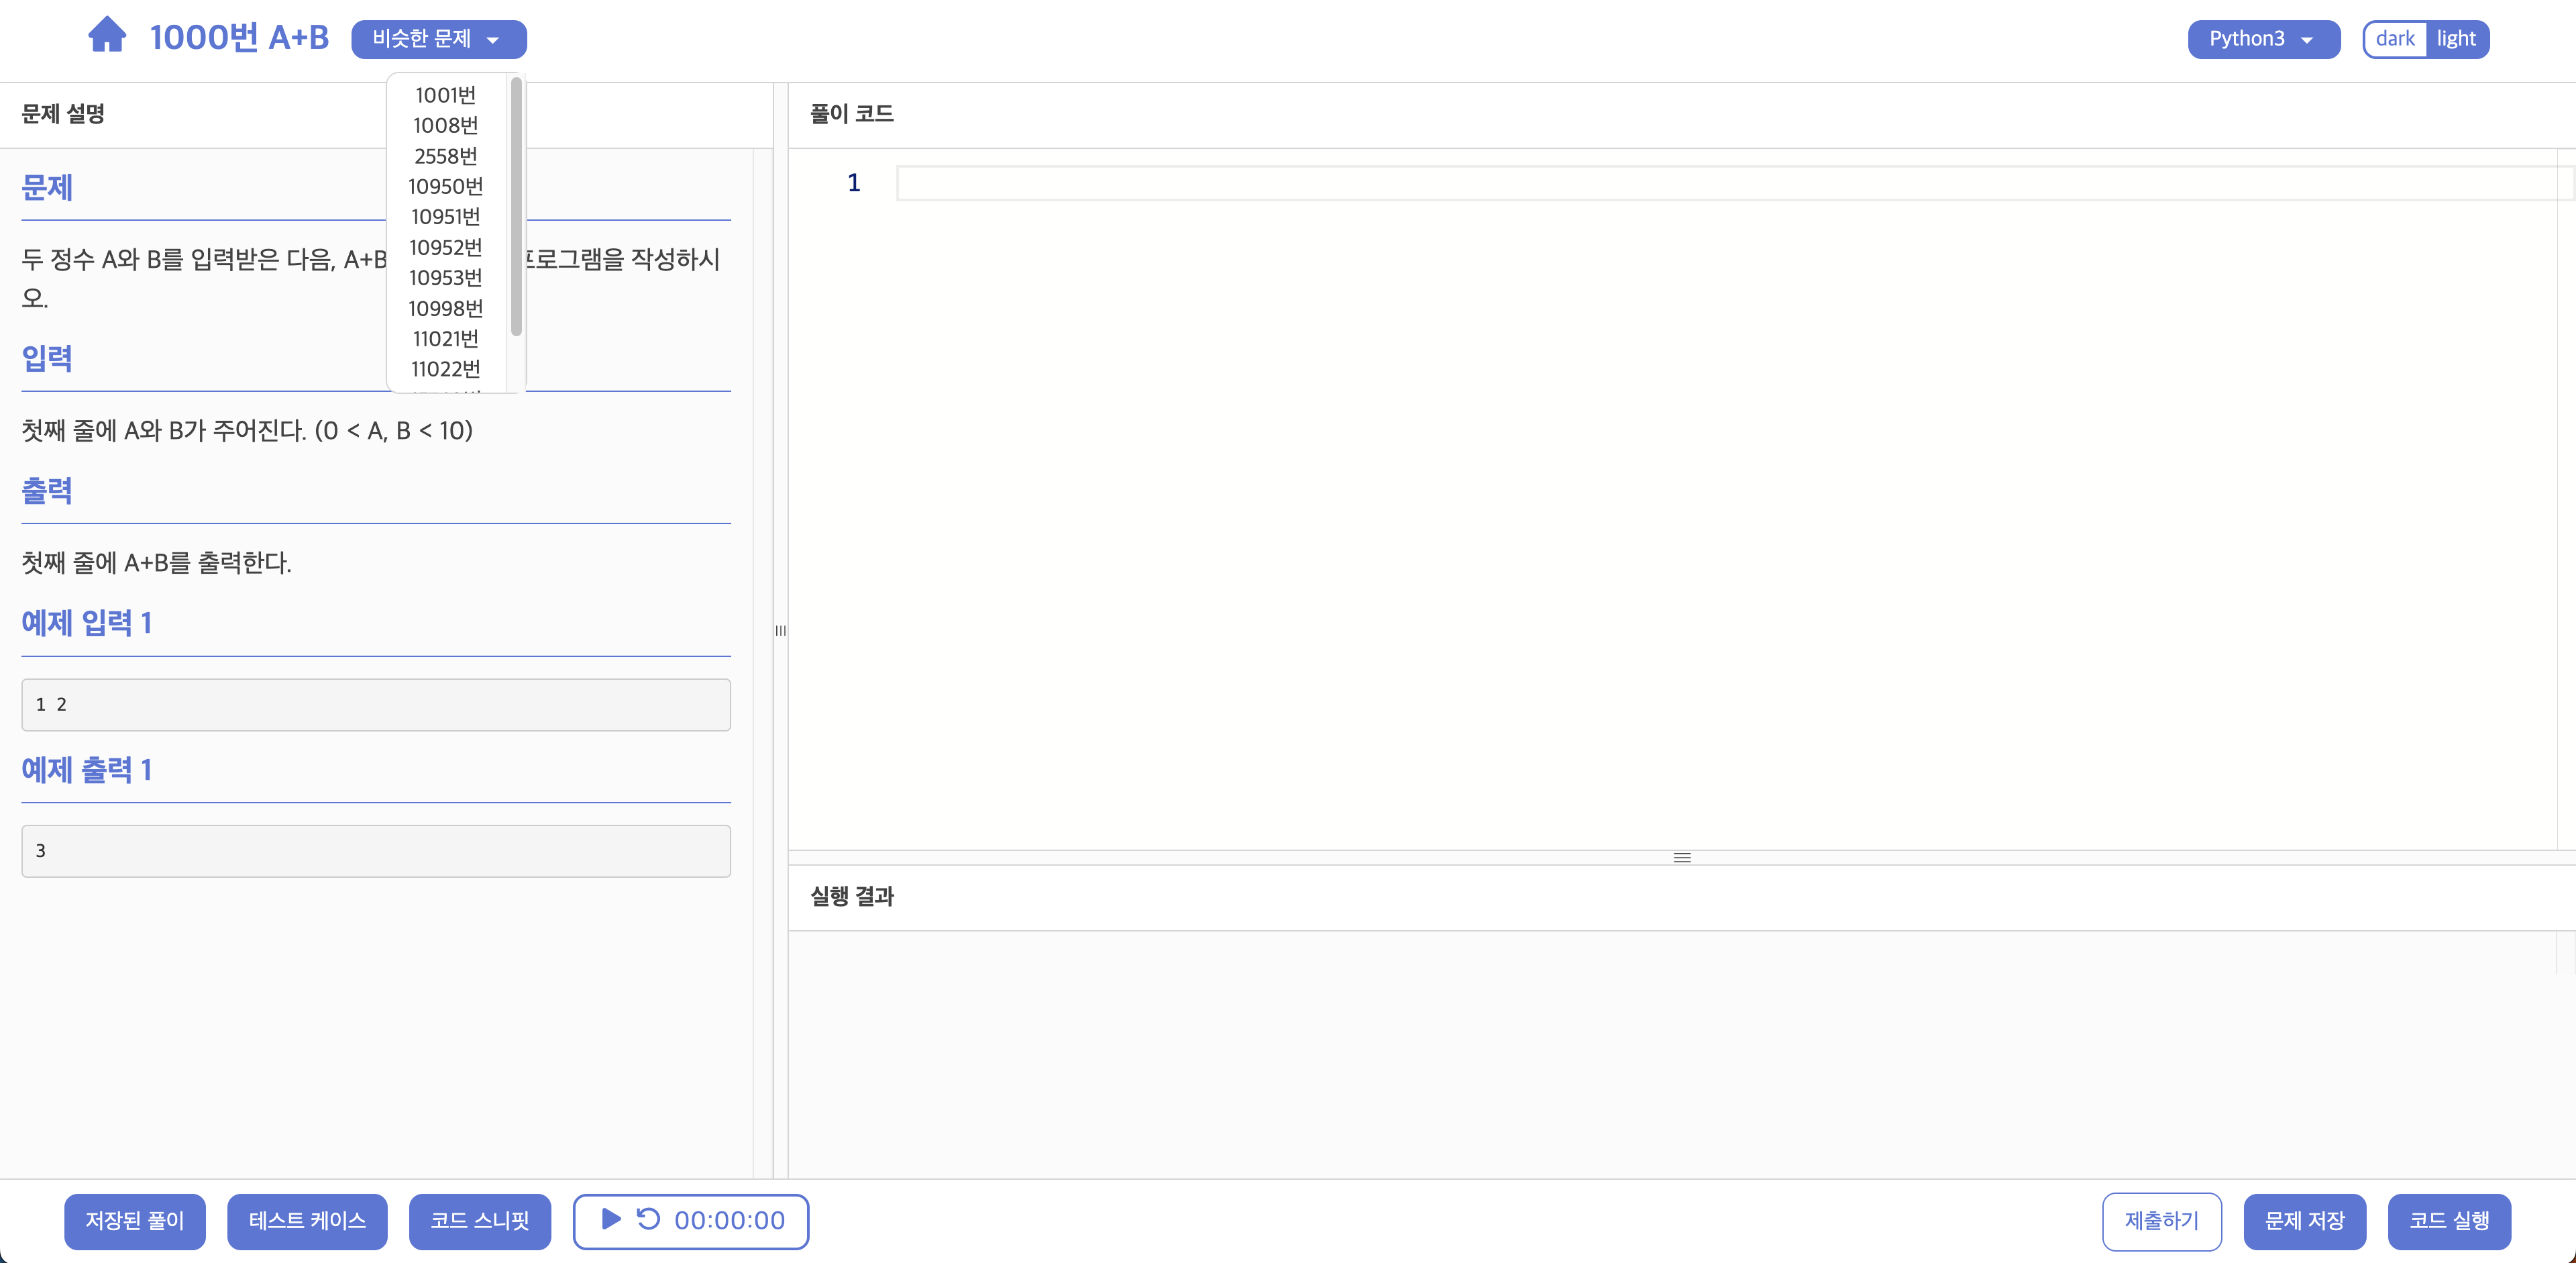Start the timer with the play icon
The height and width of the screenshot is (1263, 2576).
coord(611,1219)
